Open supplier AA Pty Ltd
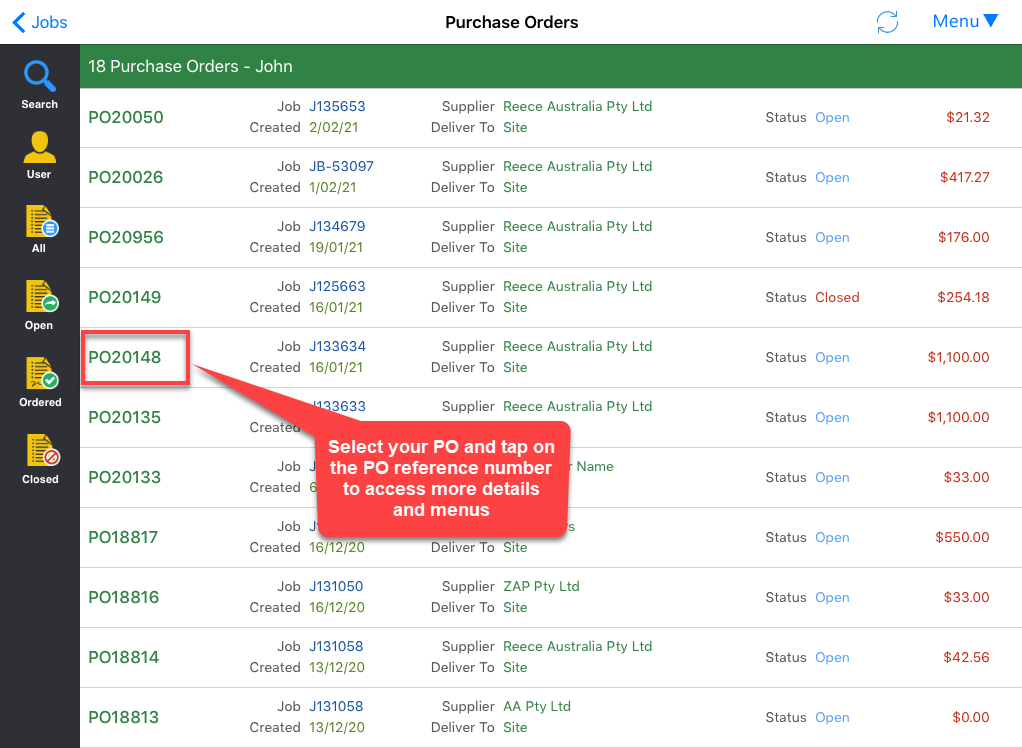Viewport: 1022px width, 748px height. tap(537, 706)
